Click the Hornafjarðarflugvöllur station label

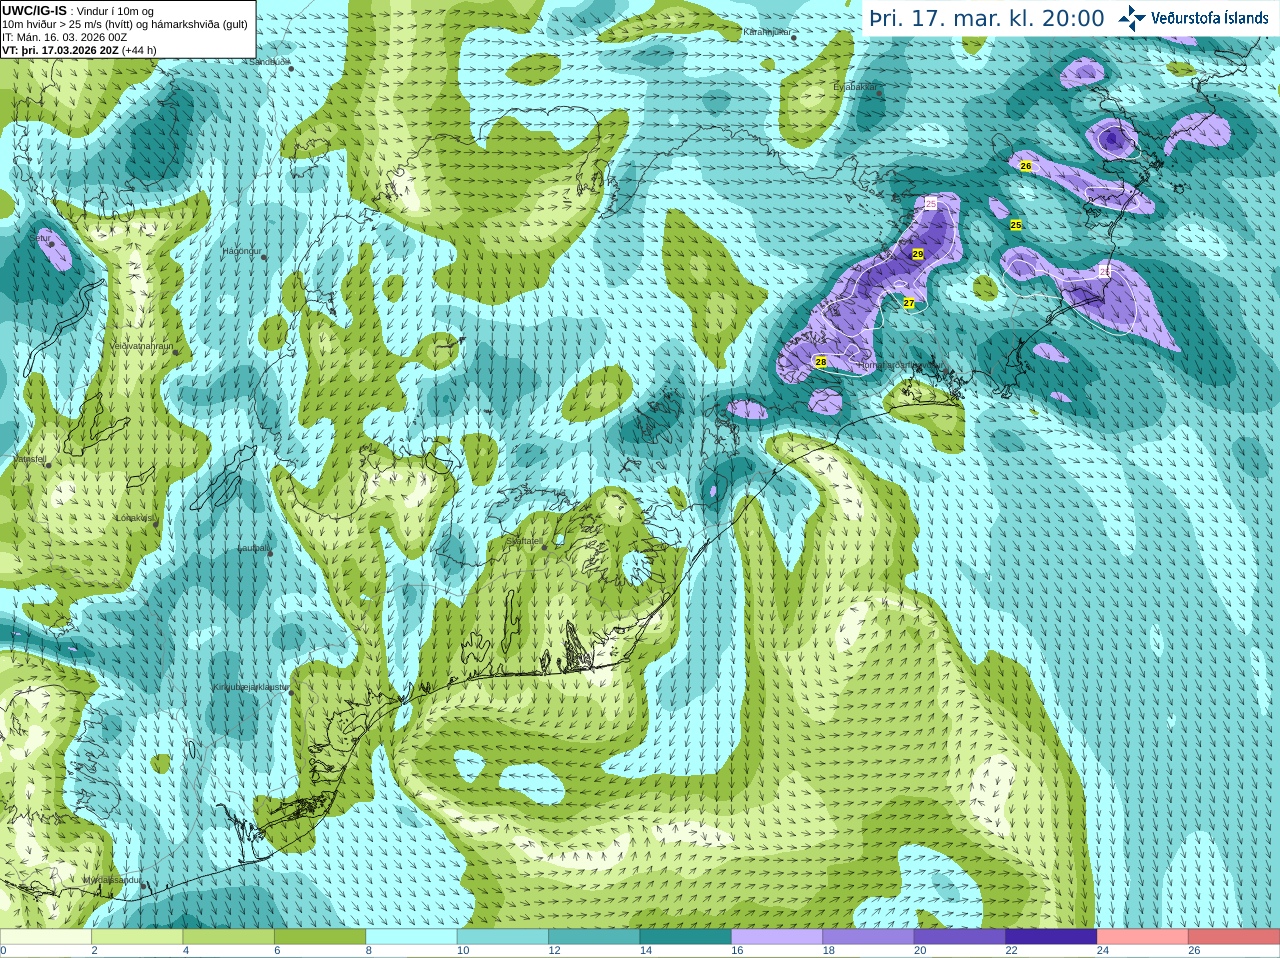(902, 365)
